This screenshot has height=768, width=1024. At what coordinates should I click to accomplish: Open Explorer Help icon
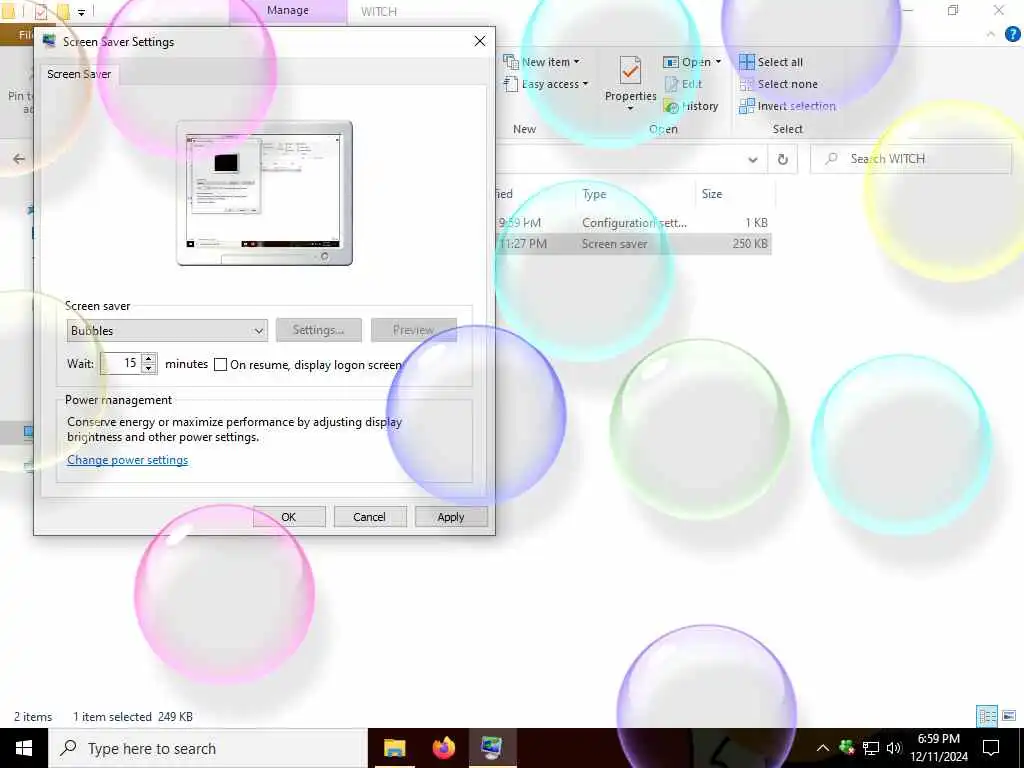1012,34
